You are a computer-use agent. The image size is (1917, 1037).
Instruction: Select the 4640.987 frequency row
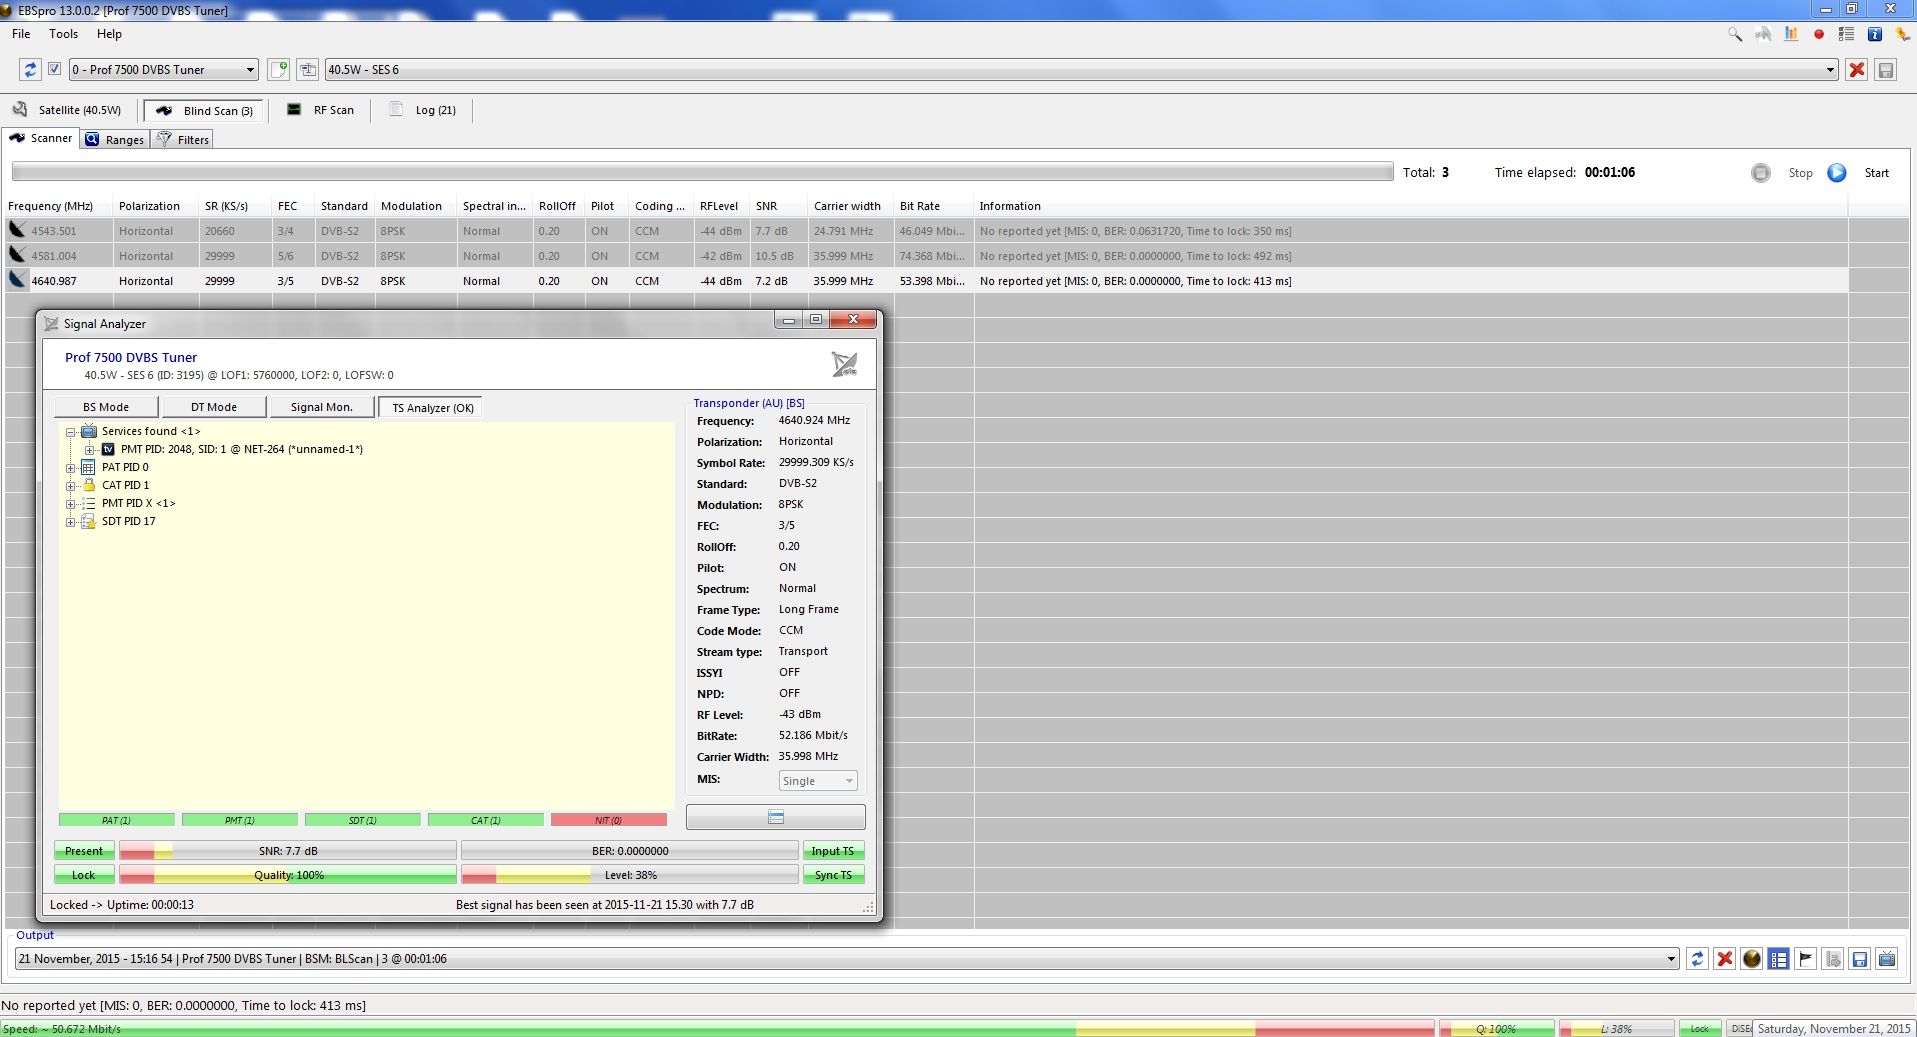point(926,281)
